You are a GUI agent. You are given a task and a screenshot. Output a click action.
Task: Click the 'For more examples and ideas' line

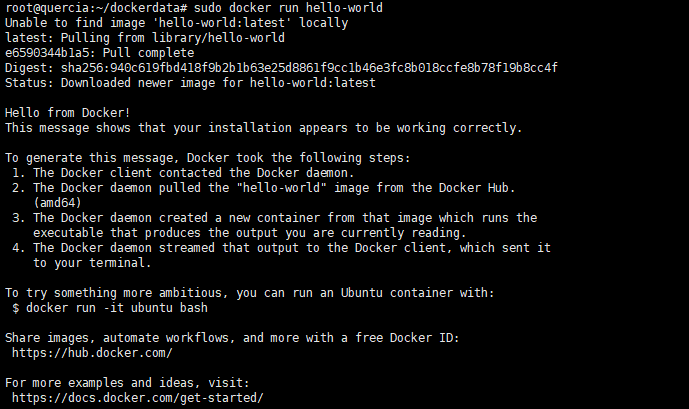(127, 383)
